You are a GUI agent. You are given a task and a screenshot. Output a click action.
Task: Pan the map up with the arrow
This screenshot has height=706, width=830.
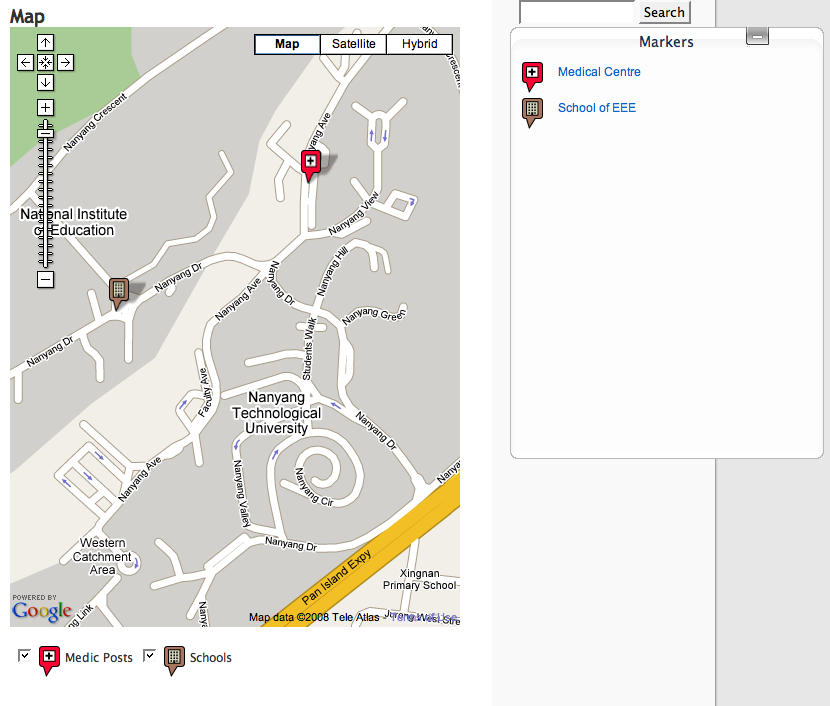(46, 42)
